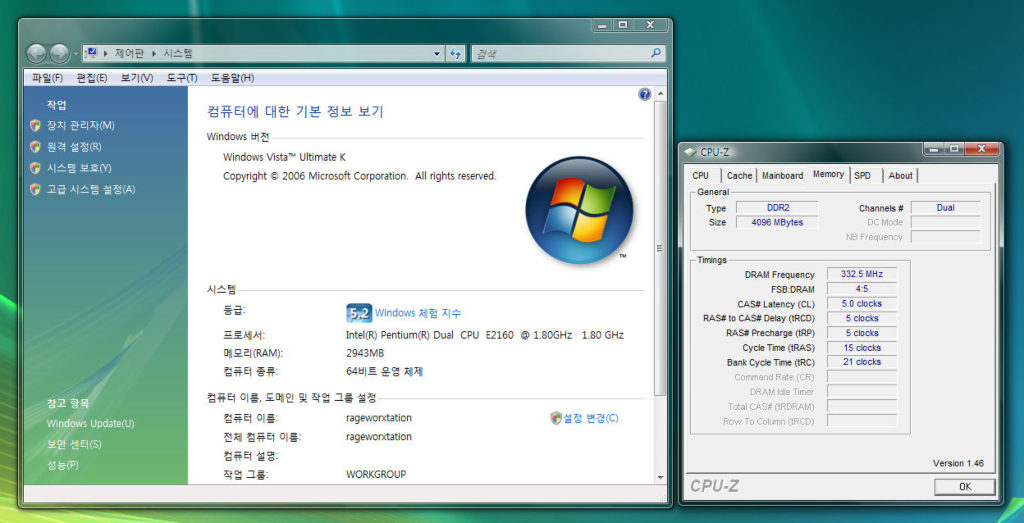Click Cycle Time 15 clocks value

[862, 347]
